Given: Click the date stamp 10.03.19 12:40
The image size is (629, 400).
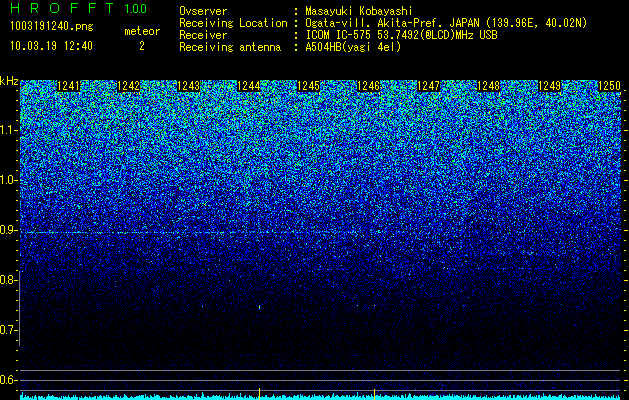Looking at the screenshot, I should tap(51, 46).
